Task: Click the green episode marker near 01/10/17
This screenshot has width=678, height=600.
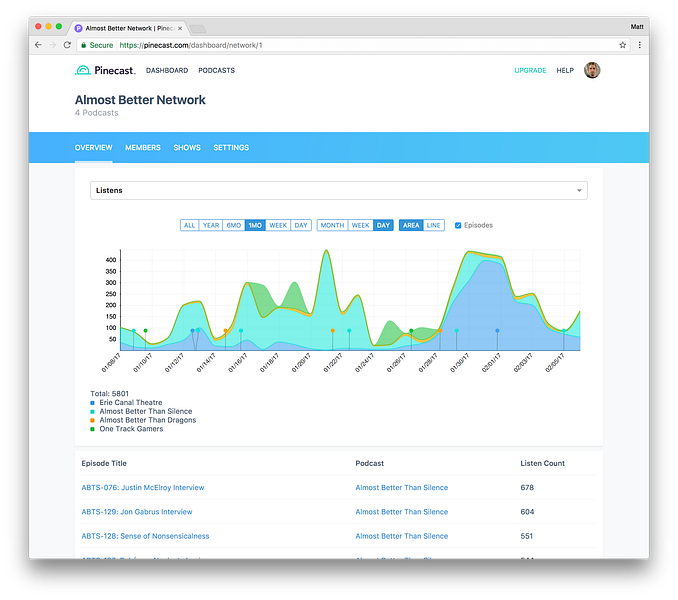Action: (x=146, y=331)
